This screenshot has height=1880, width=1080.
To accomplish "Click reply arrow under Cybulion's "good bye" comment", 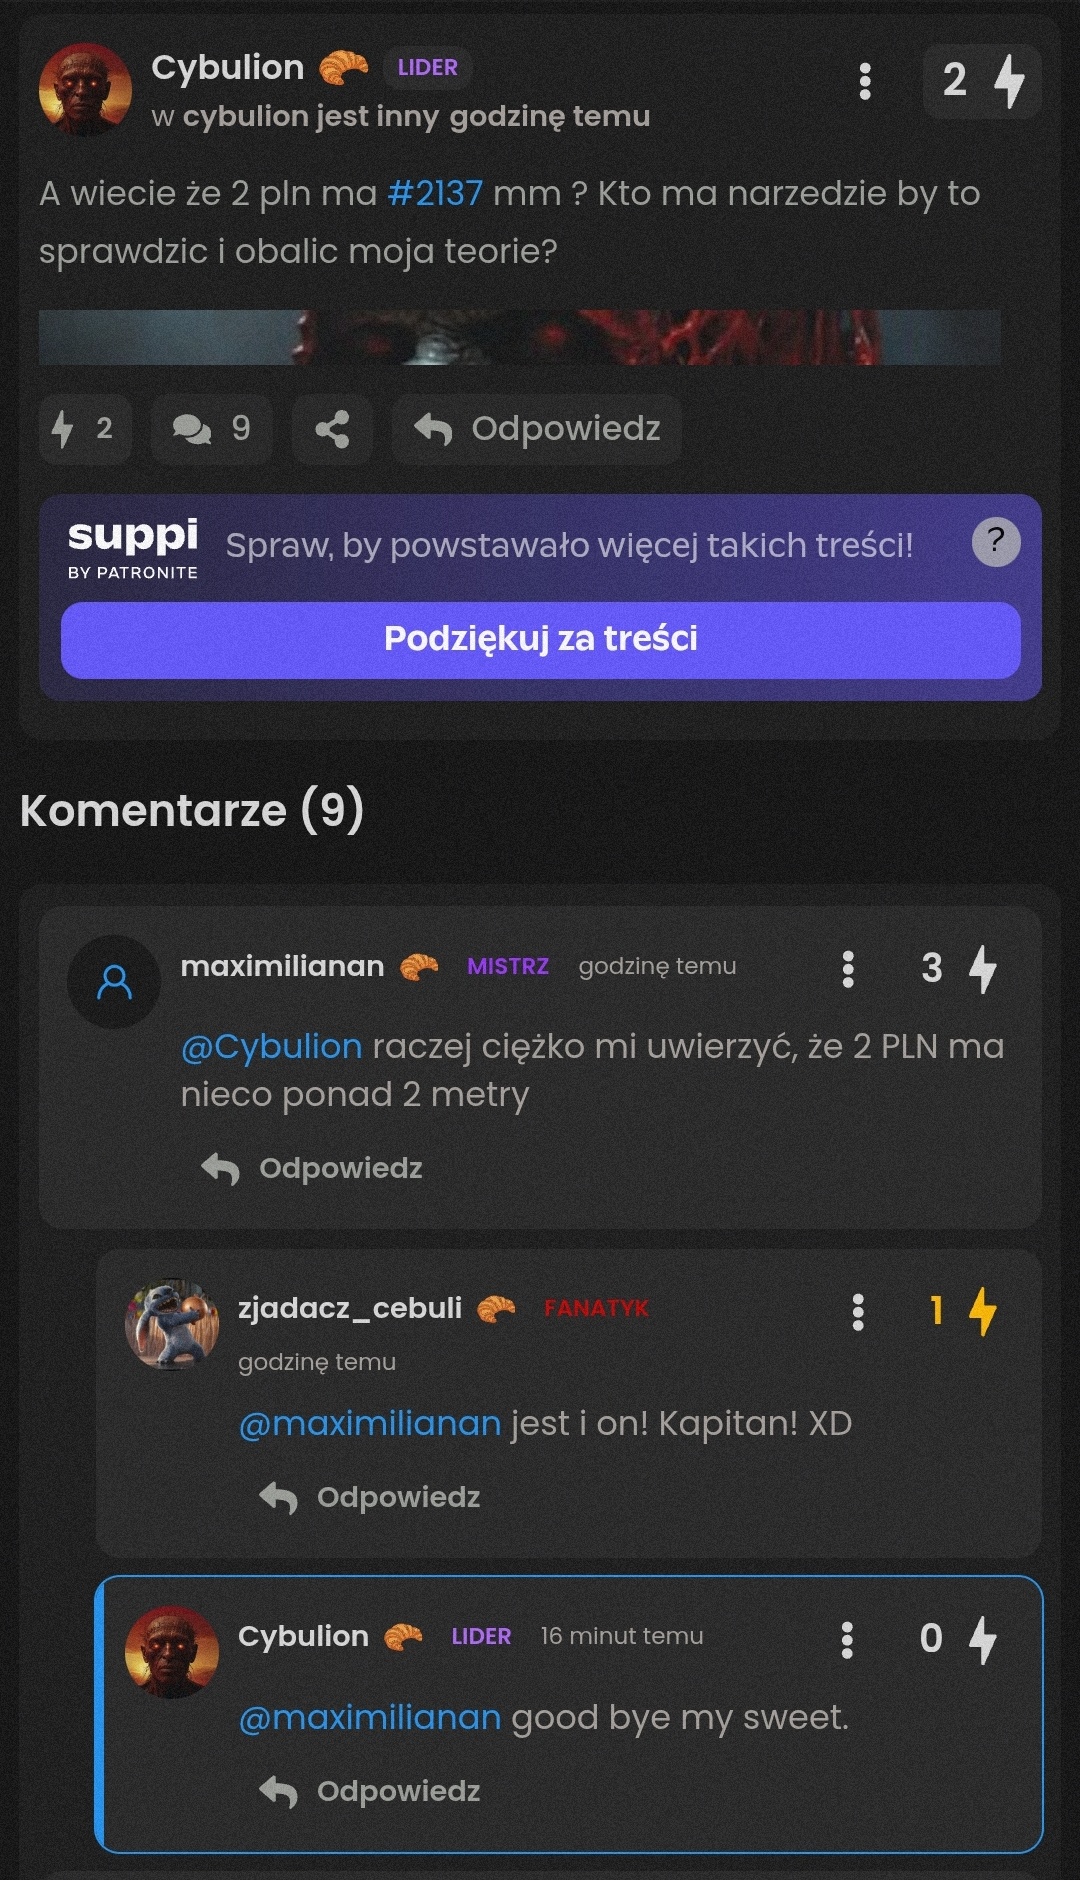I will pos(279,1791).
